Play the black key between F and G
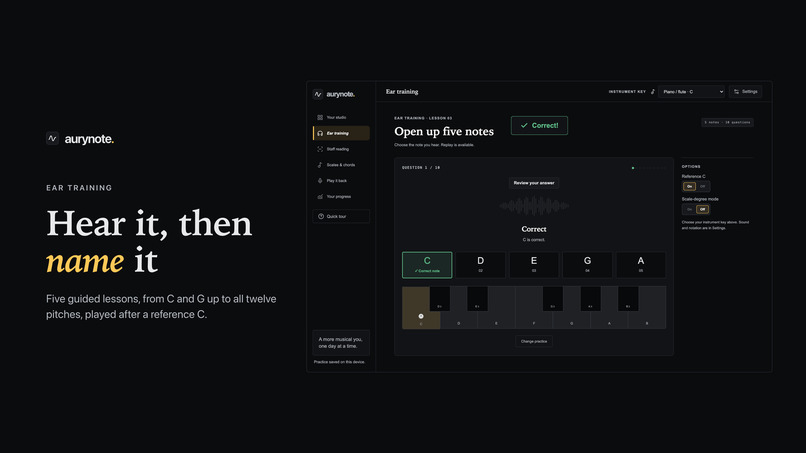 (553, 299)
